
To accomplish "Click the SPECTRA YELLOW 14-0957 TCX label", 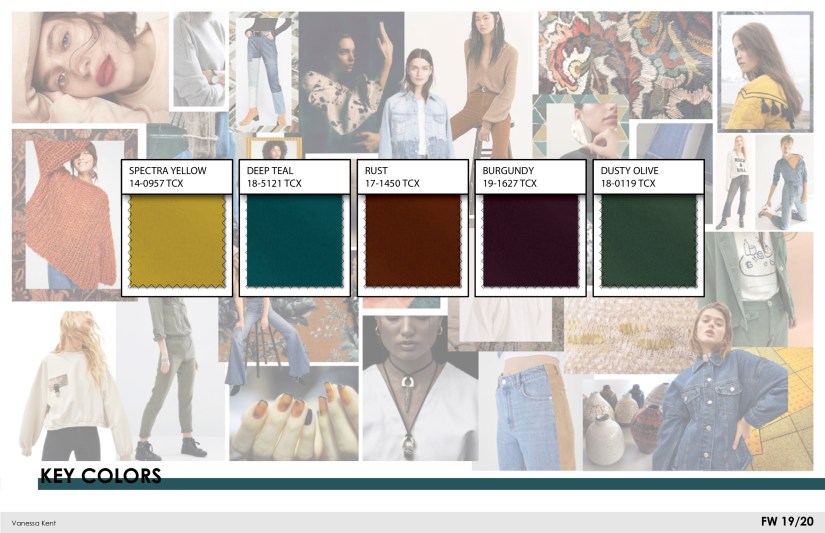I will click(168, 177).
